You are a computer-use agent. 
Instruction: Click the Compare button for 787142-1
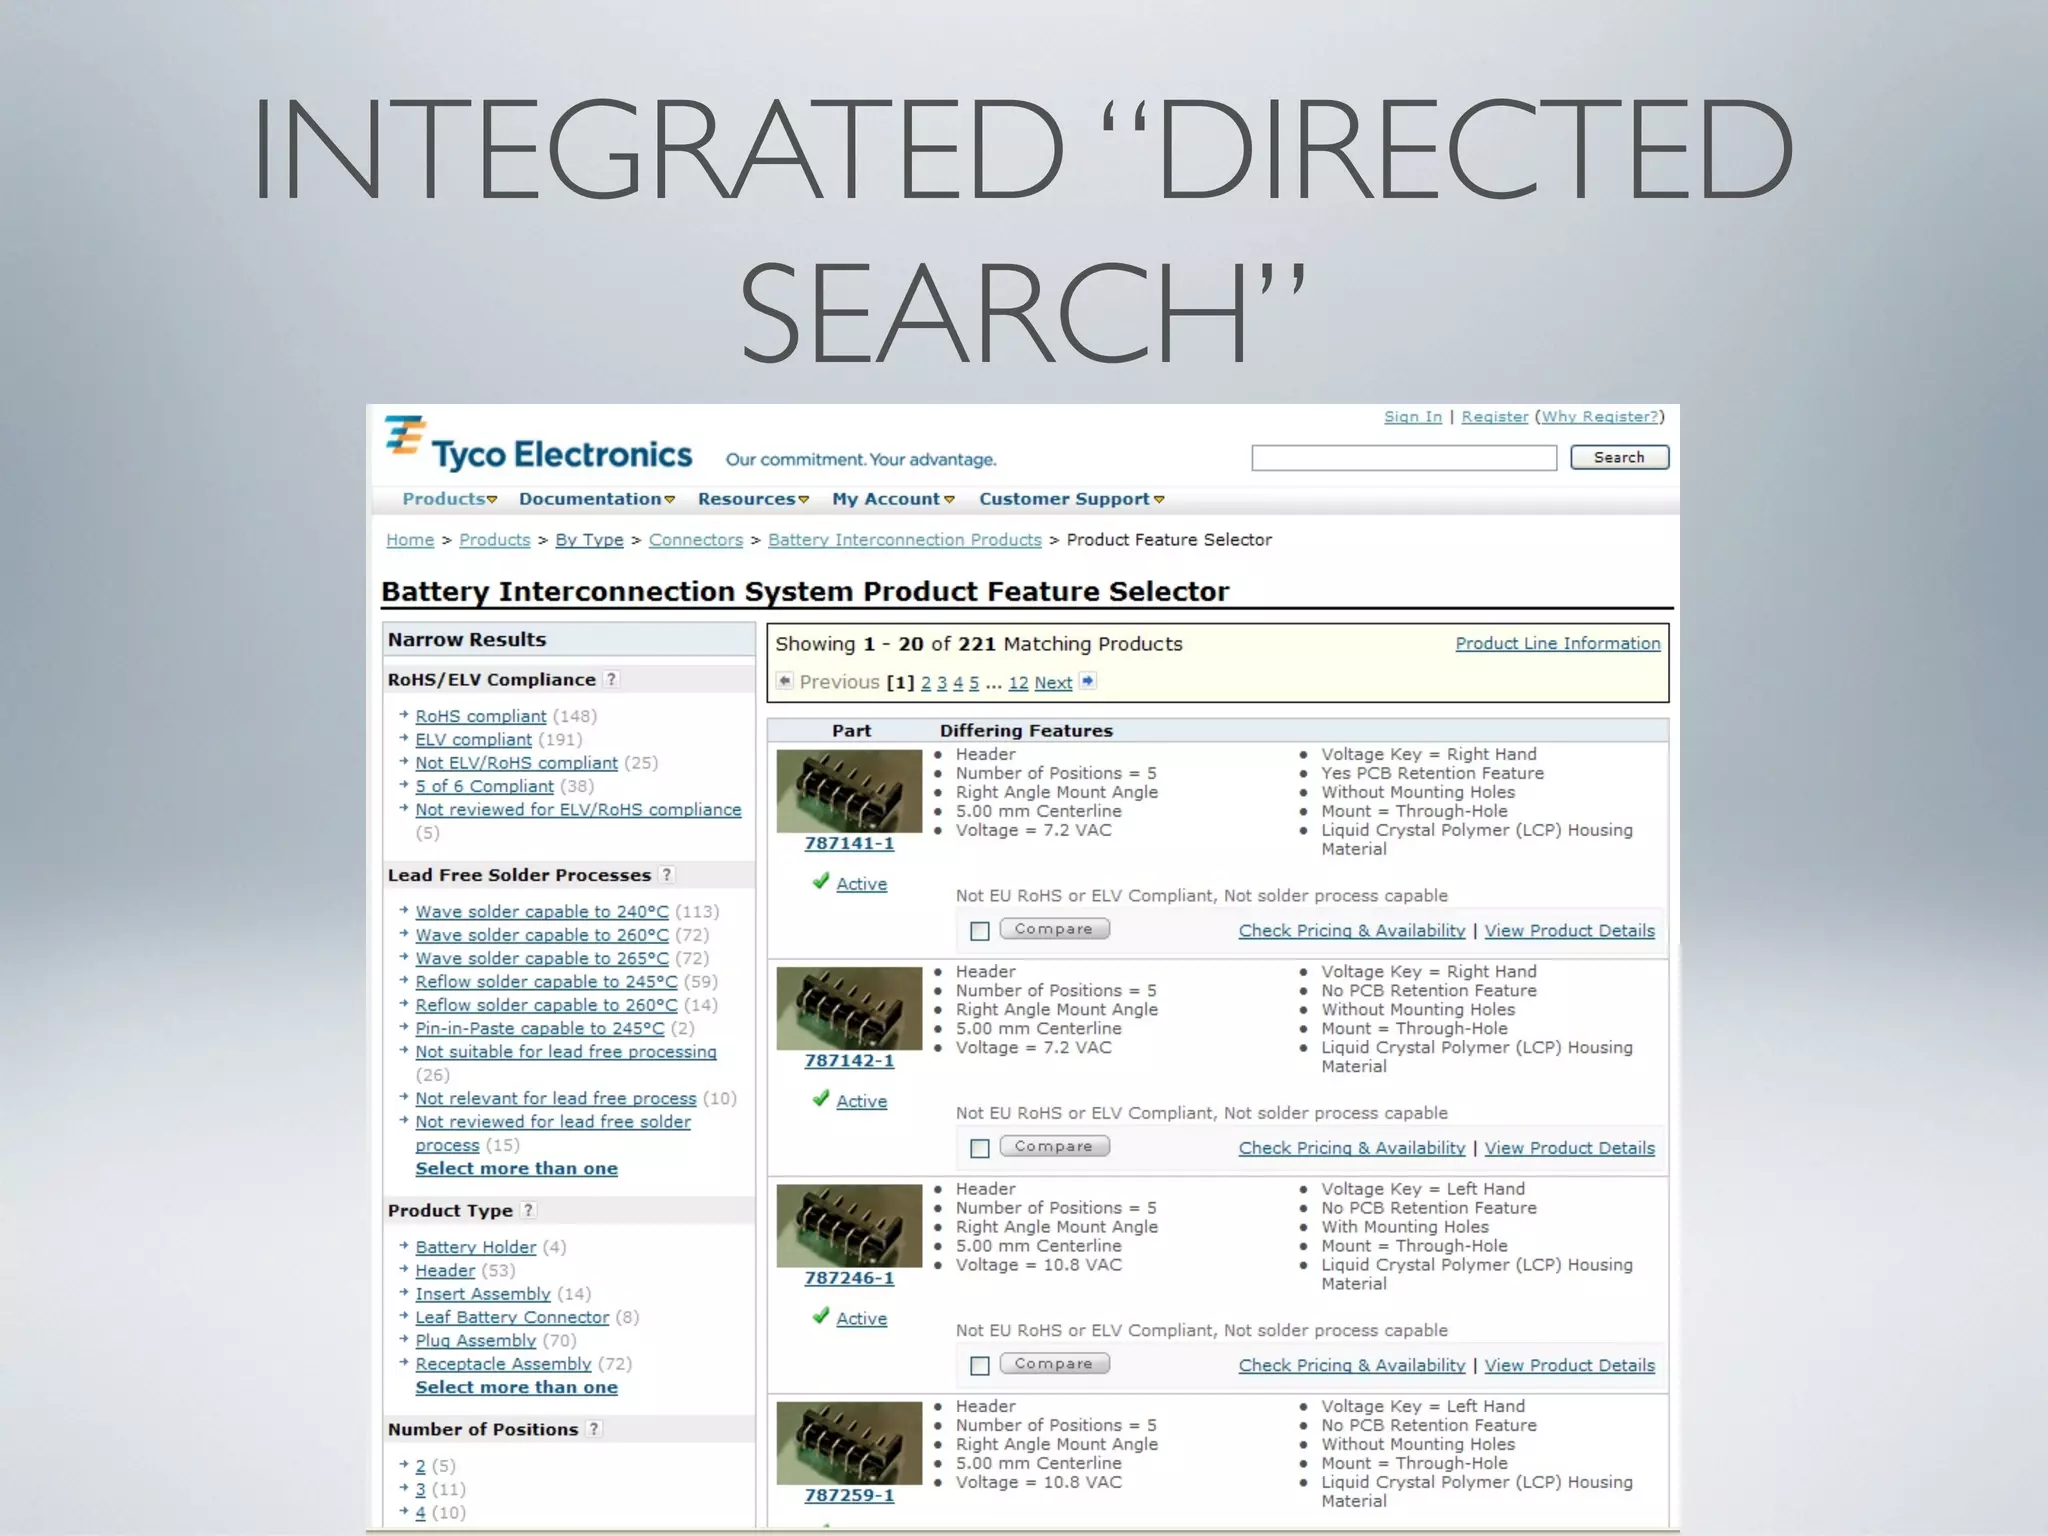(1054, 1146)
